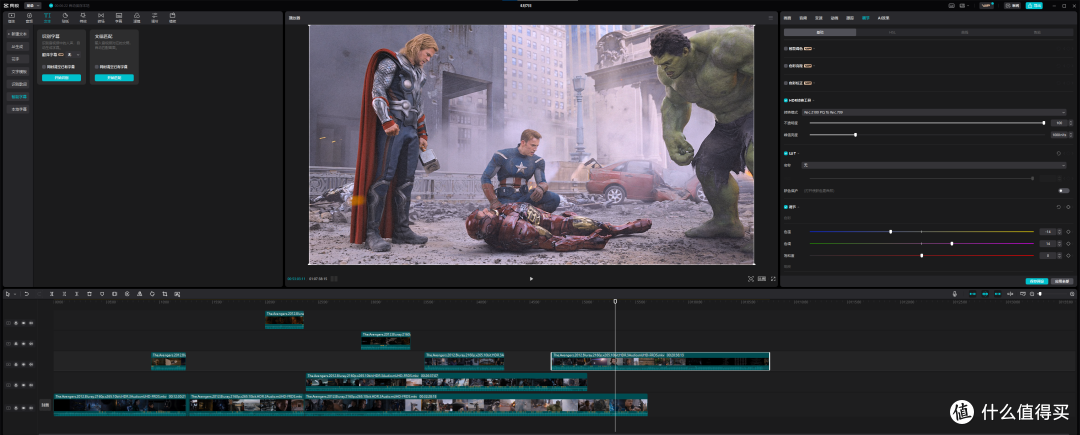Open the smart subtitles sidebar item

19,96
